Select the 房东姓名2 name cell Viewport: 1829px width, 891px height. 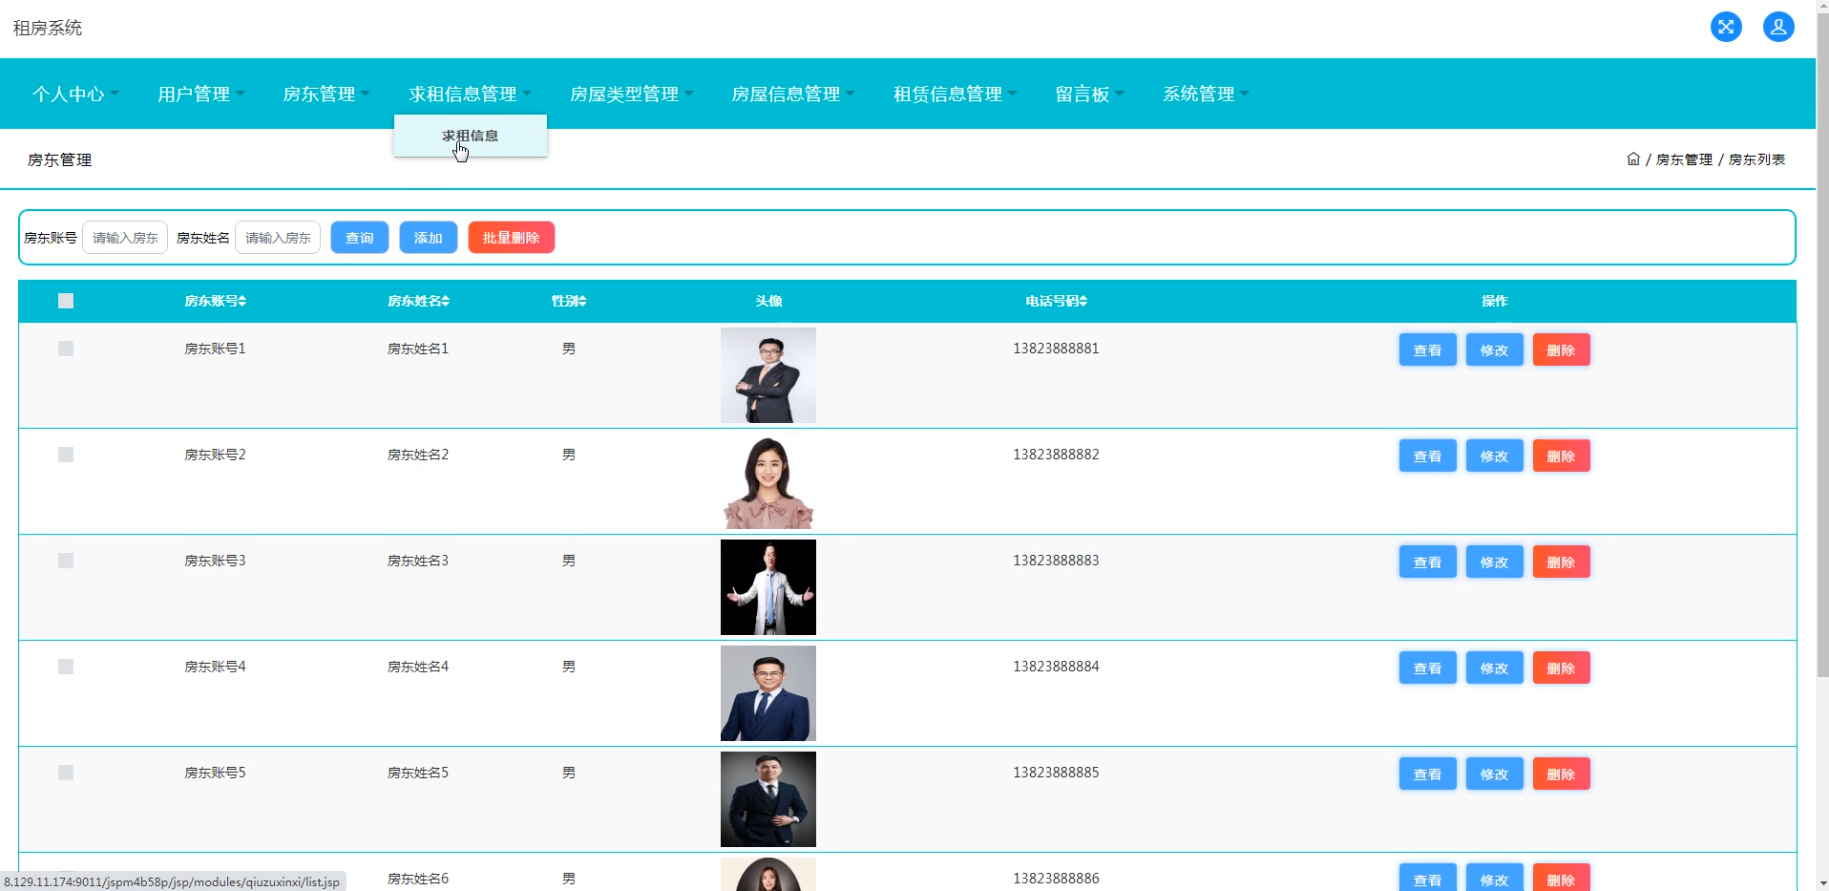pos(418,455)
